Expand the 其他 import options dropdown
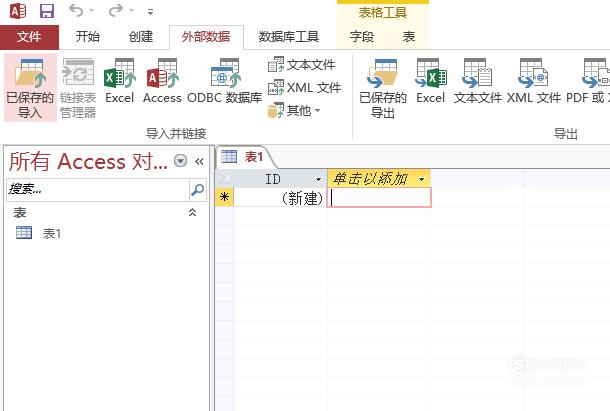 click(294, 111)
